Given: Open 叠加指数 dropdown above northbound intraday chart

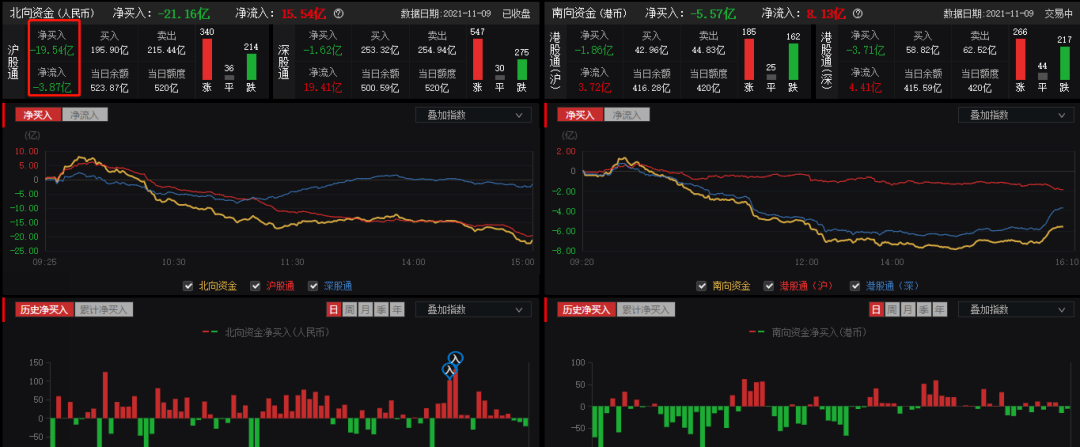Looking at the screenshot, I should 473,115.
